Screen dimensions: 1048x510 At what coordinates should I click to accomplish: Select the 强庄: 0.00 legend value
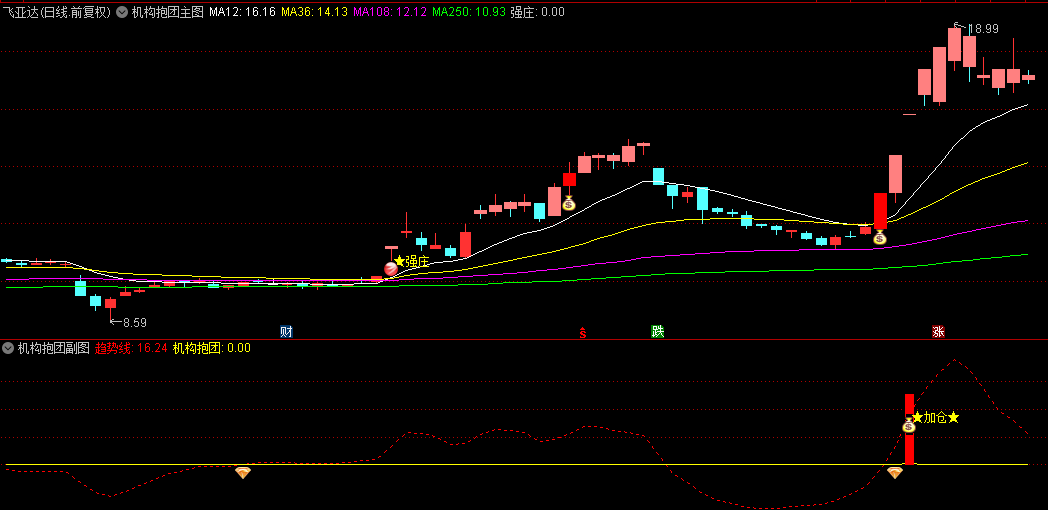537,12
